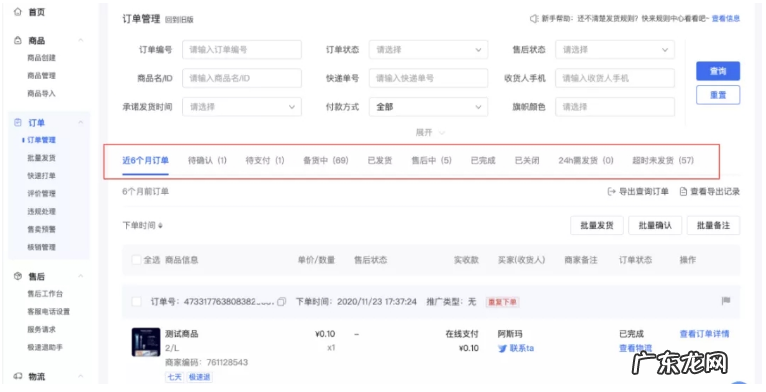Click the 物流 section icon
This screenshot has height=392, width=766.
(18, 376)
